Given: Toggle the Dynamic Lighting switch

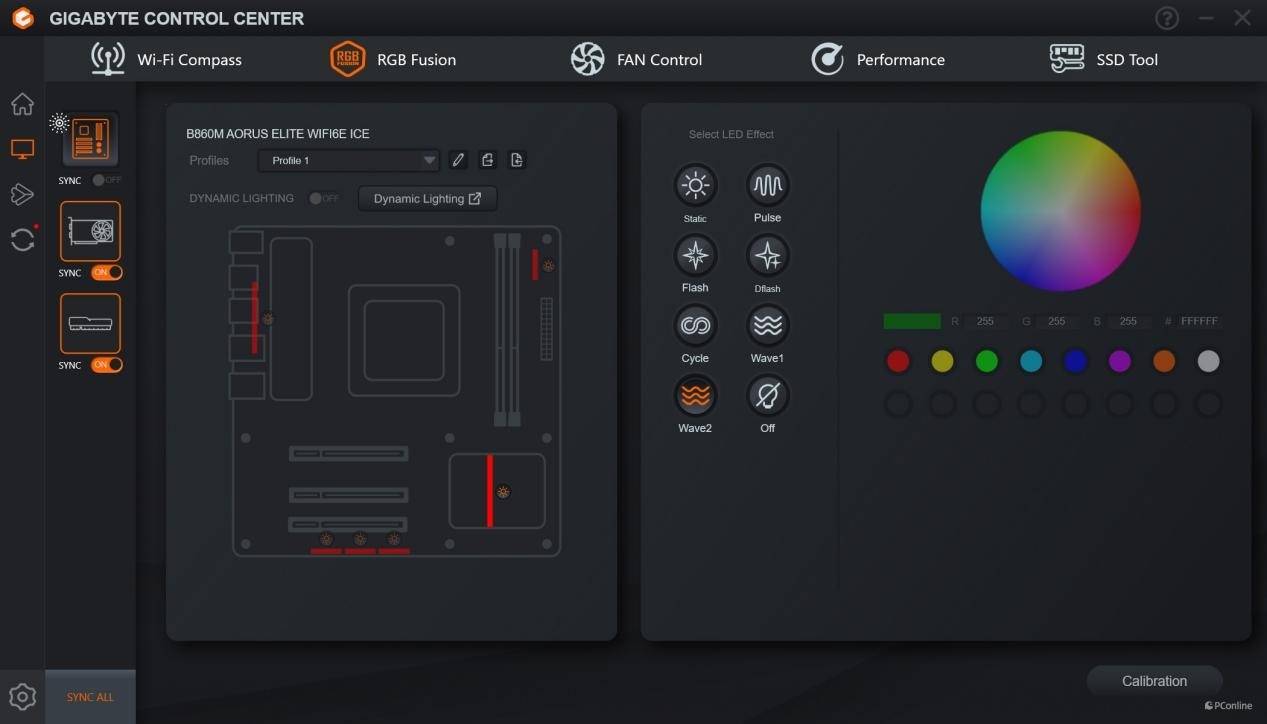Looking at the screenshot, I should tap(322, 198).
